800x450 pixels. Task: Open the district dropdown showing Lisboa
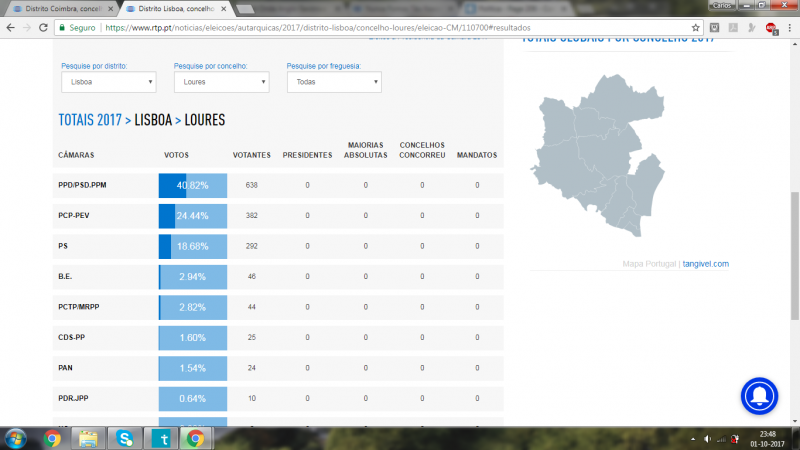coord(109,82)
